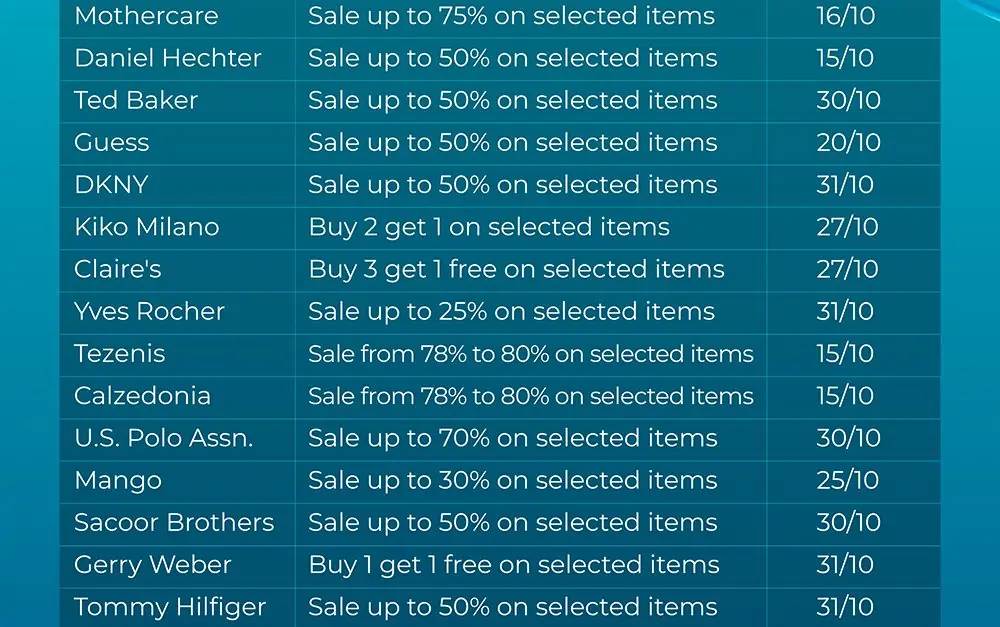Select the Tezenis brand name
Viewport: 1000px width, 627px height.
coord(119,353)
